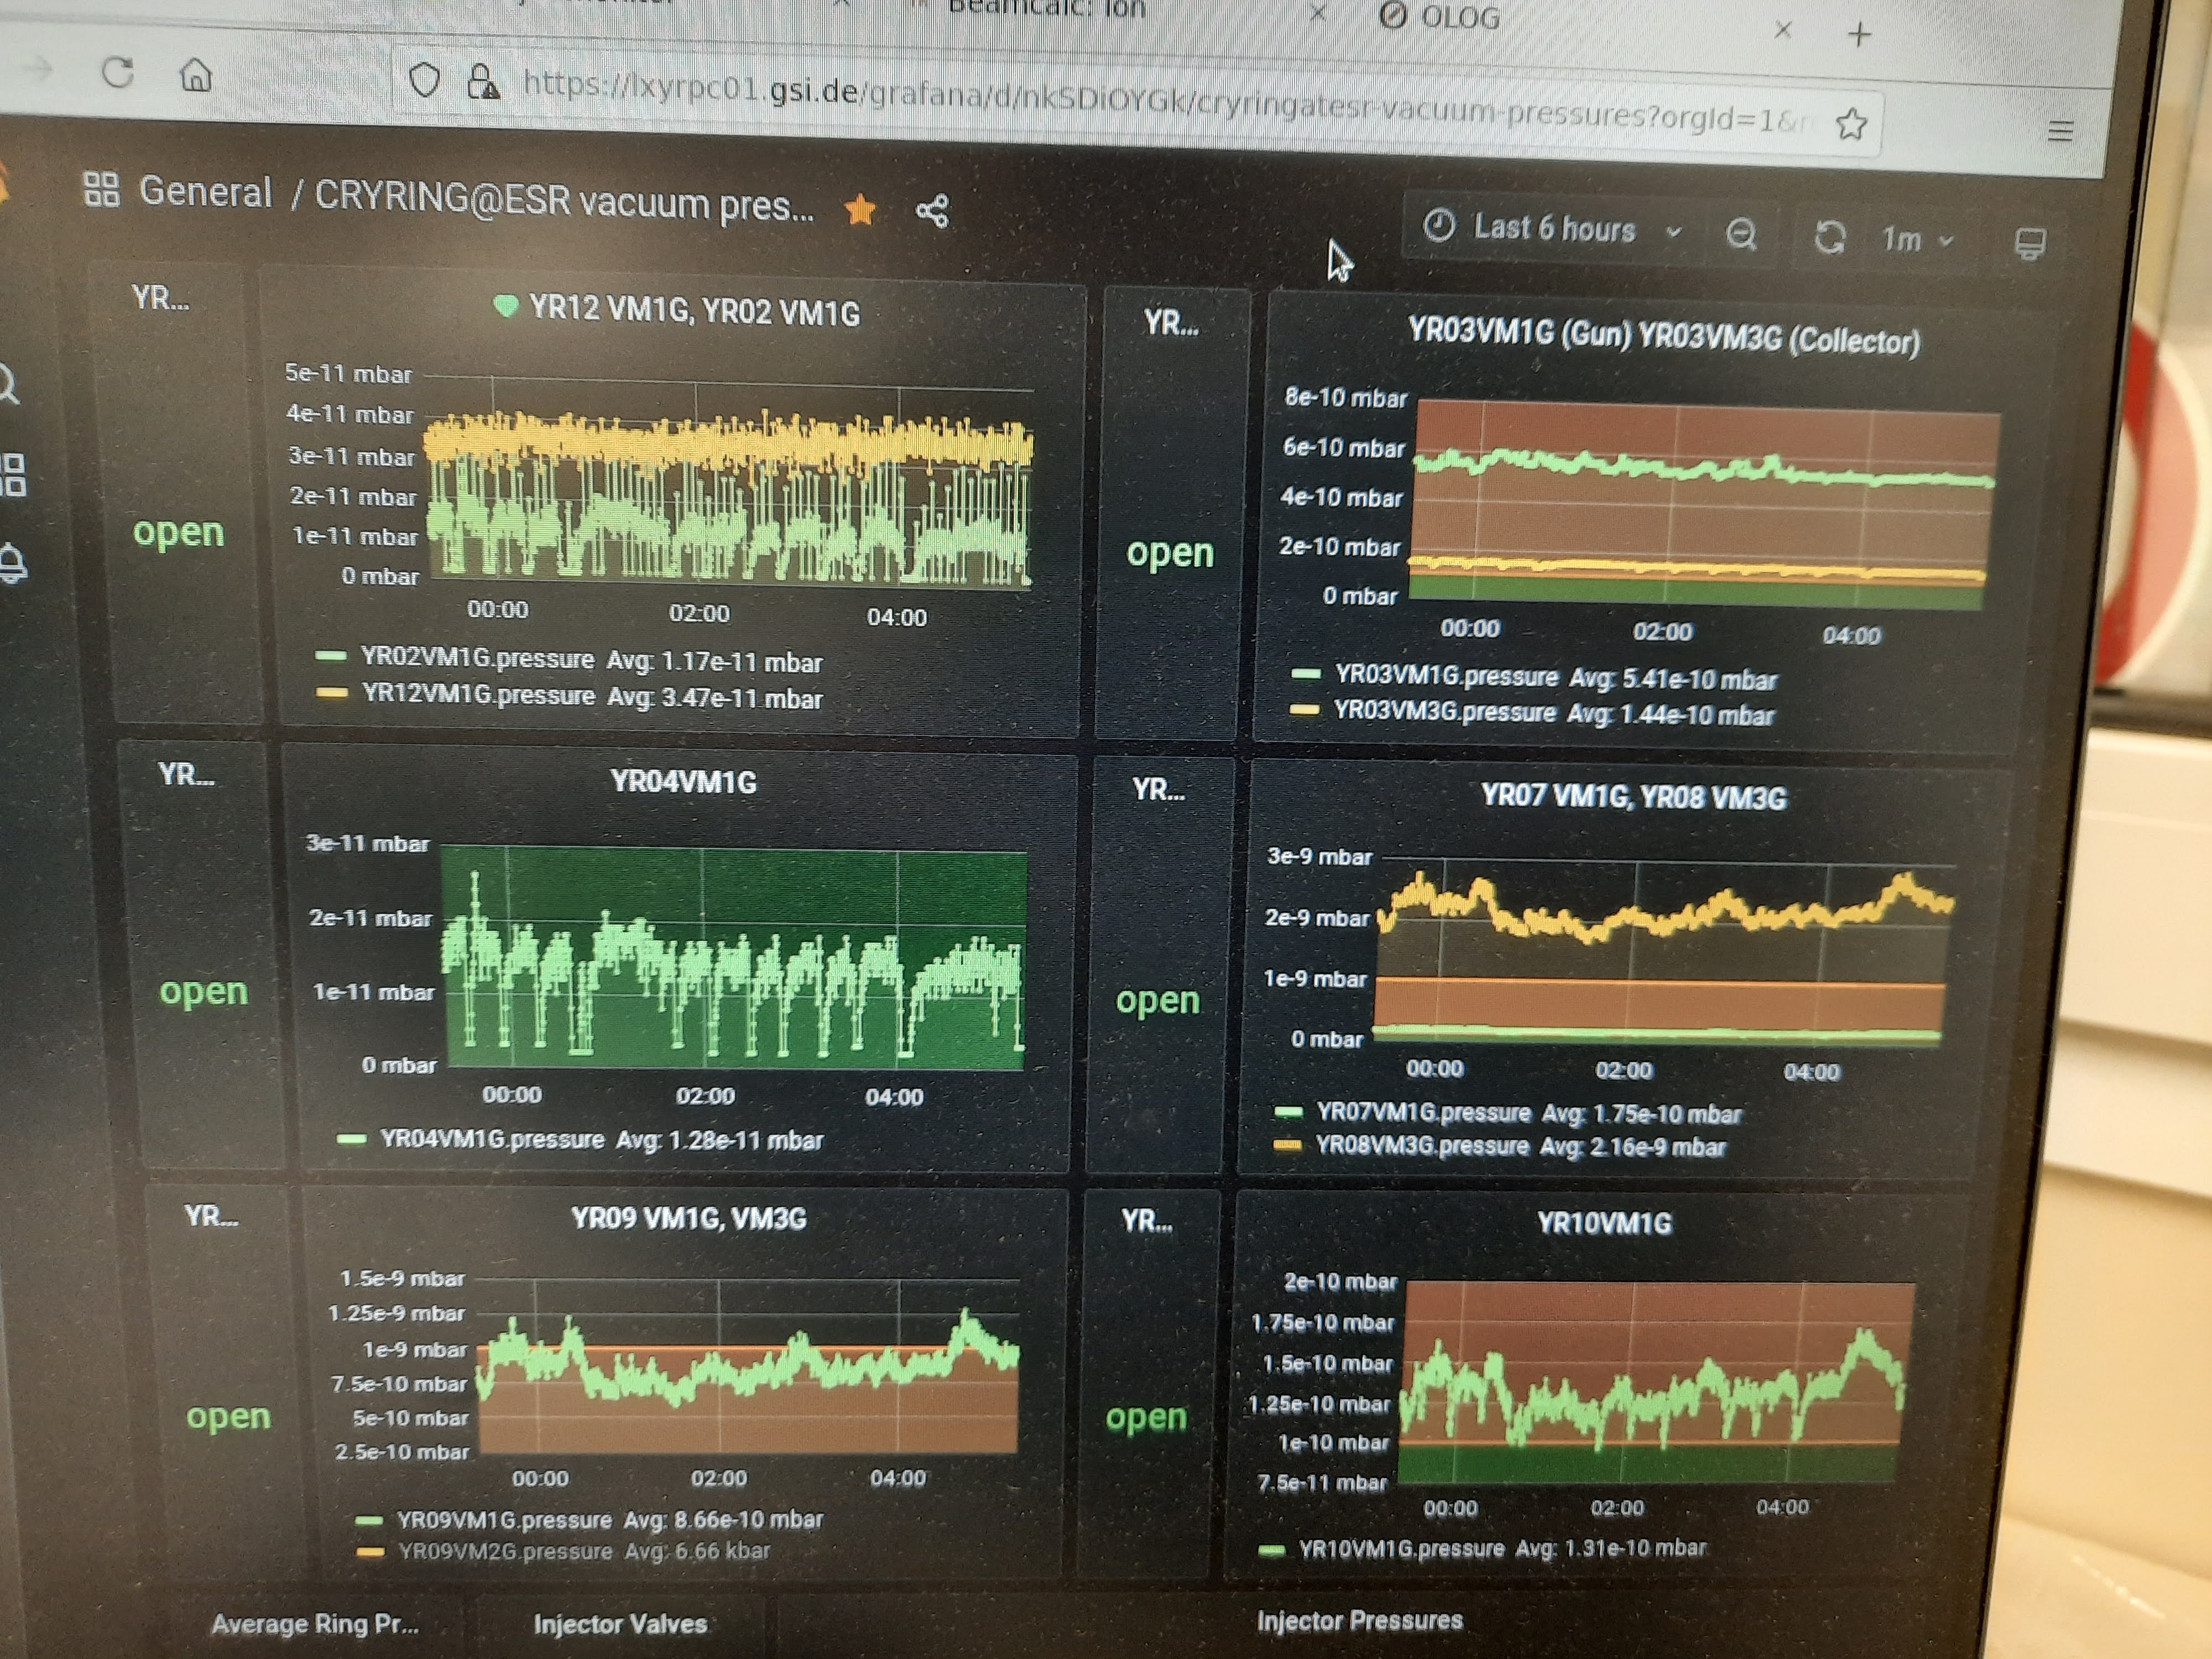Go to browser home page
Image resolution: width=2212 pixels, height=1659 pixels.
click(x=196, y=74)
